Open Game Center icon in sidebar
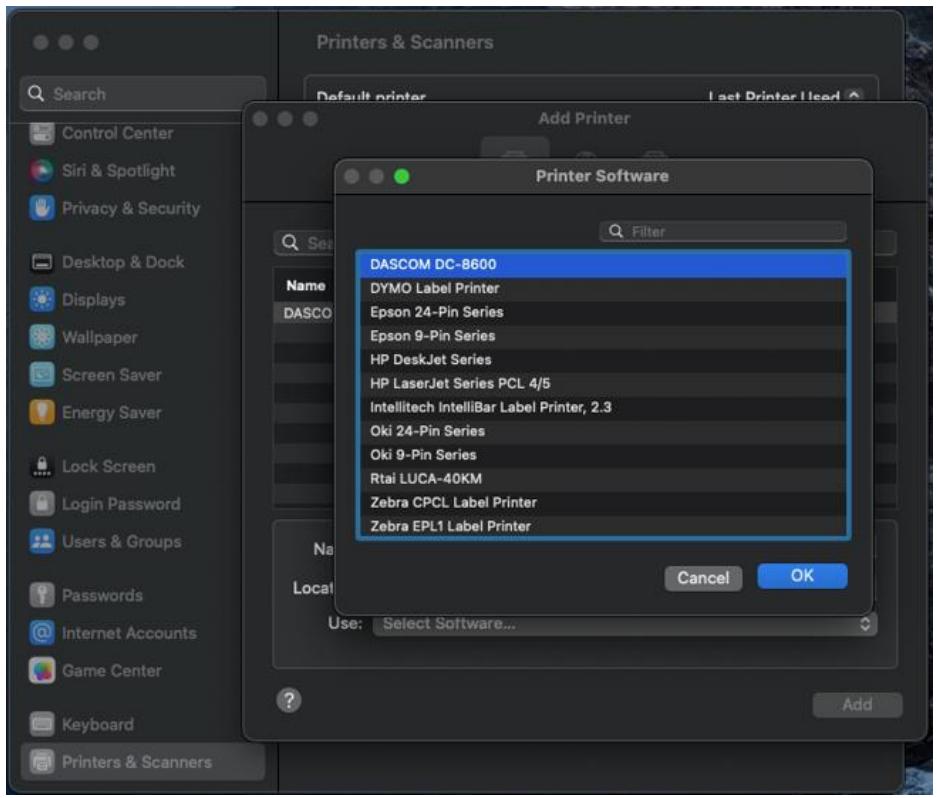This screenshot has height=798, width=937. pyautogui.click(x=42, y=671)
